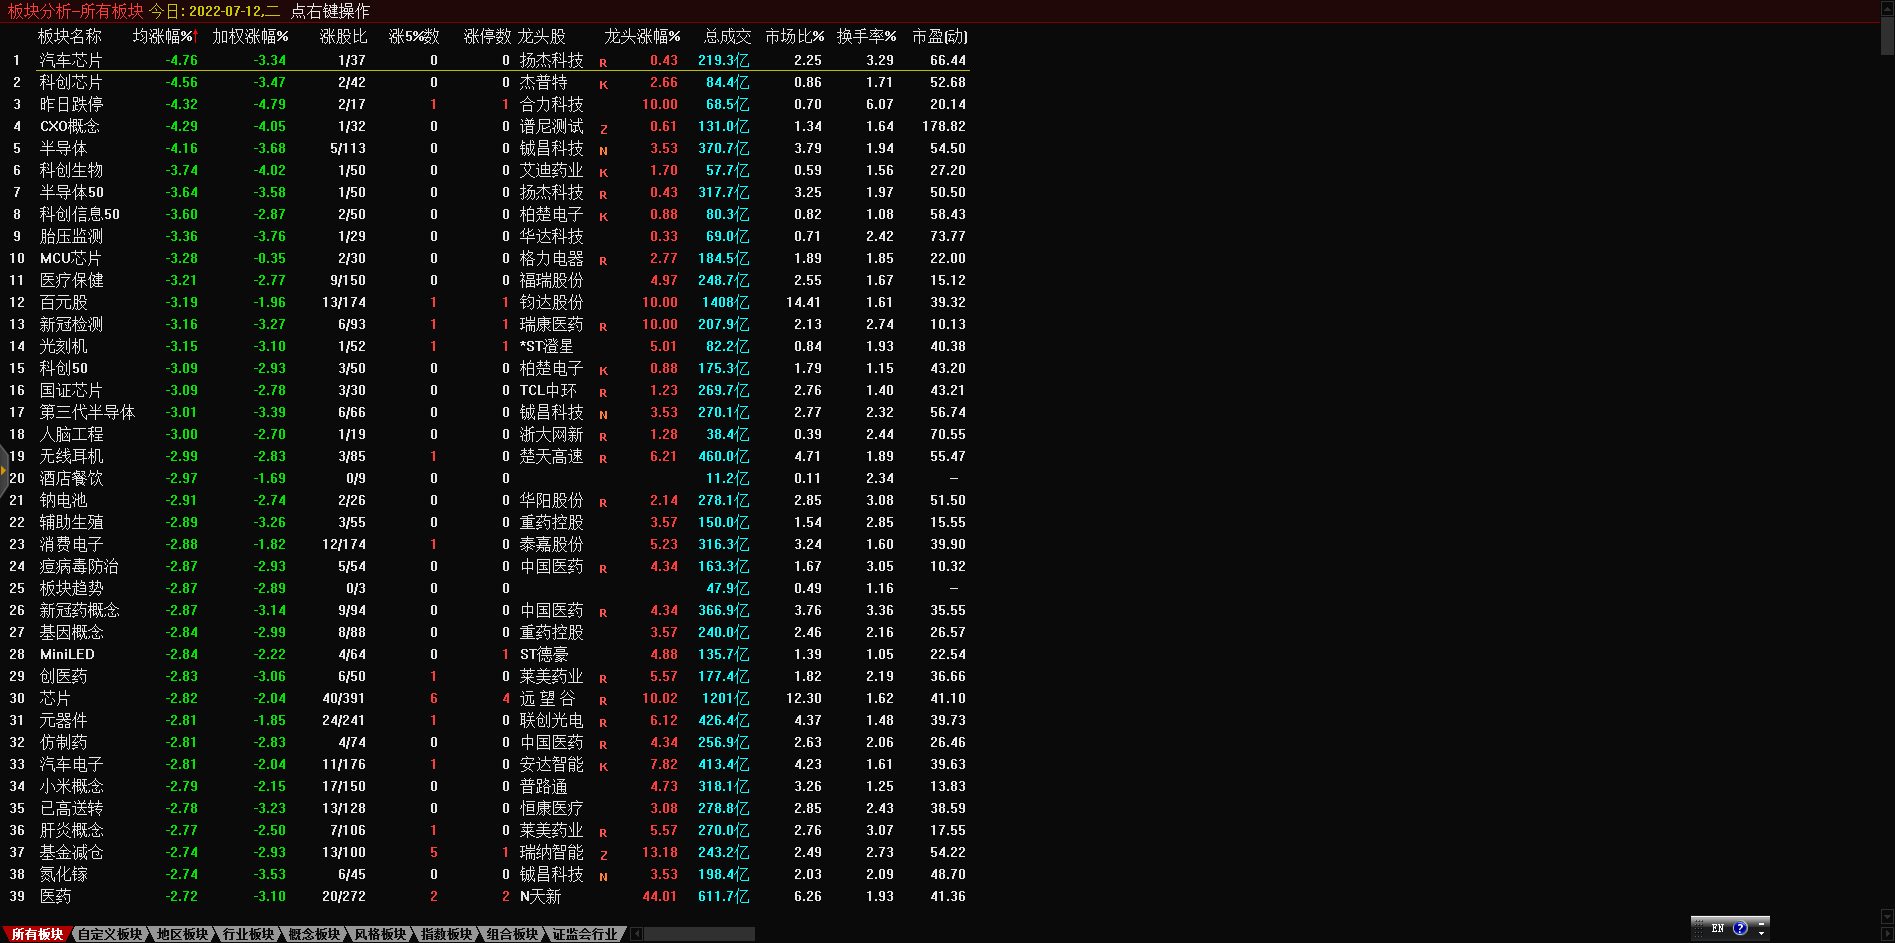Switch to the 概念板块 tab
The width and height of the screenshot is (1895, 943).
[313, 934]
